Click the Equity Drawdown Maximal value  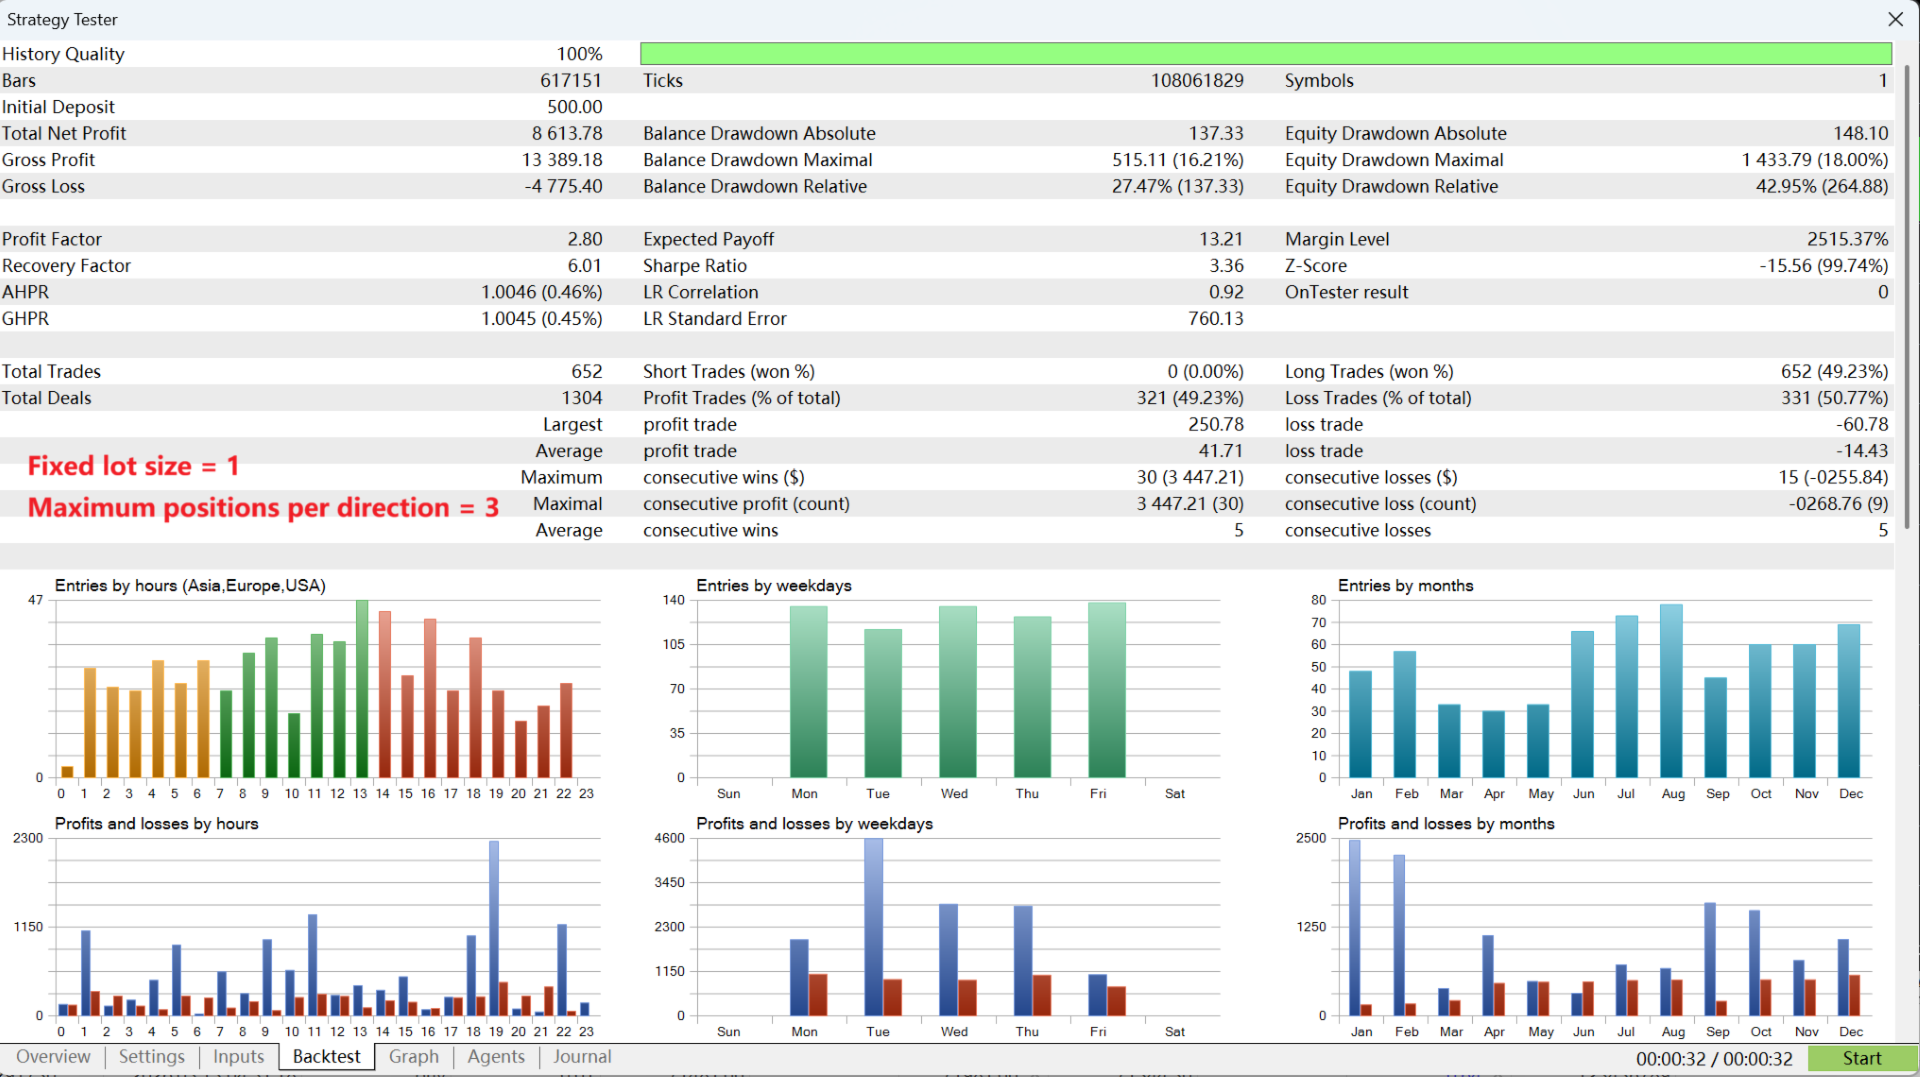coord(1814,160)
